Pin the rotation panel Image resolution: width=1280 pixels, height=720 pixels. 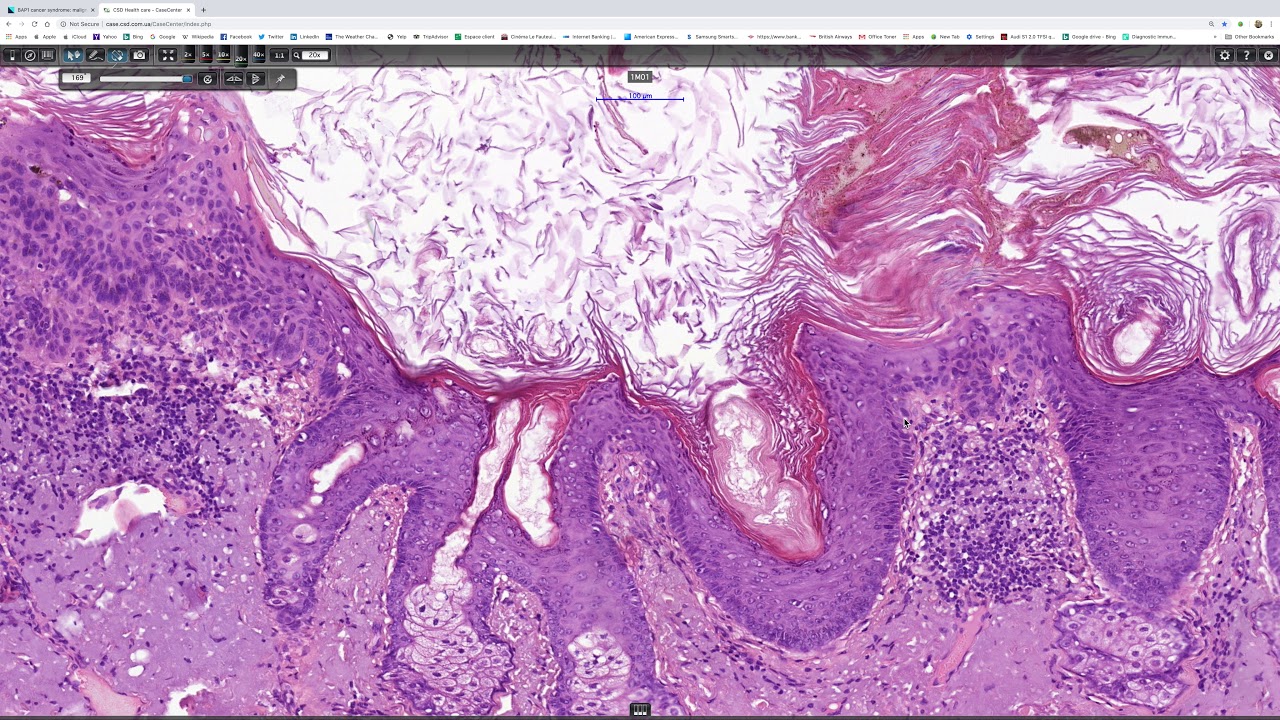[x=280, y=79]
